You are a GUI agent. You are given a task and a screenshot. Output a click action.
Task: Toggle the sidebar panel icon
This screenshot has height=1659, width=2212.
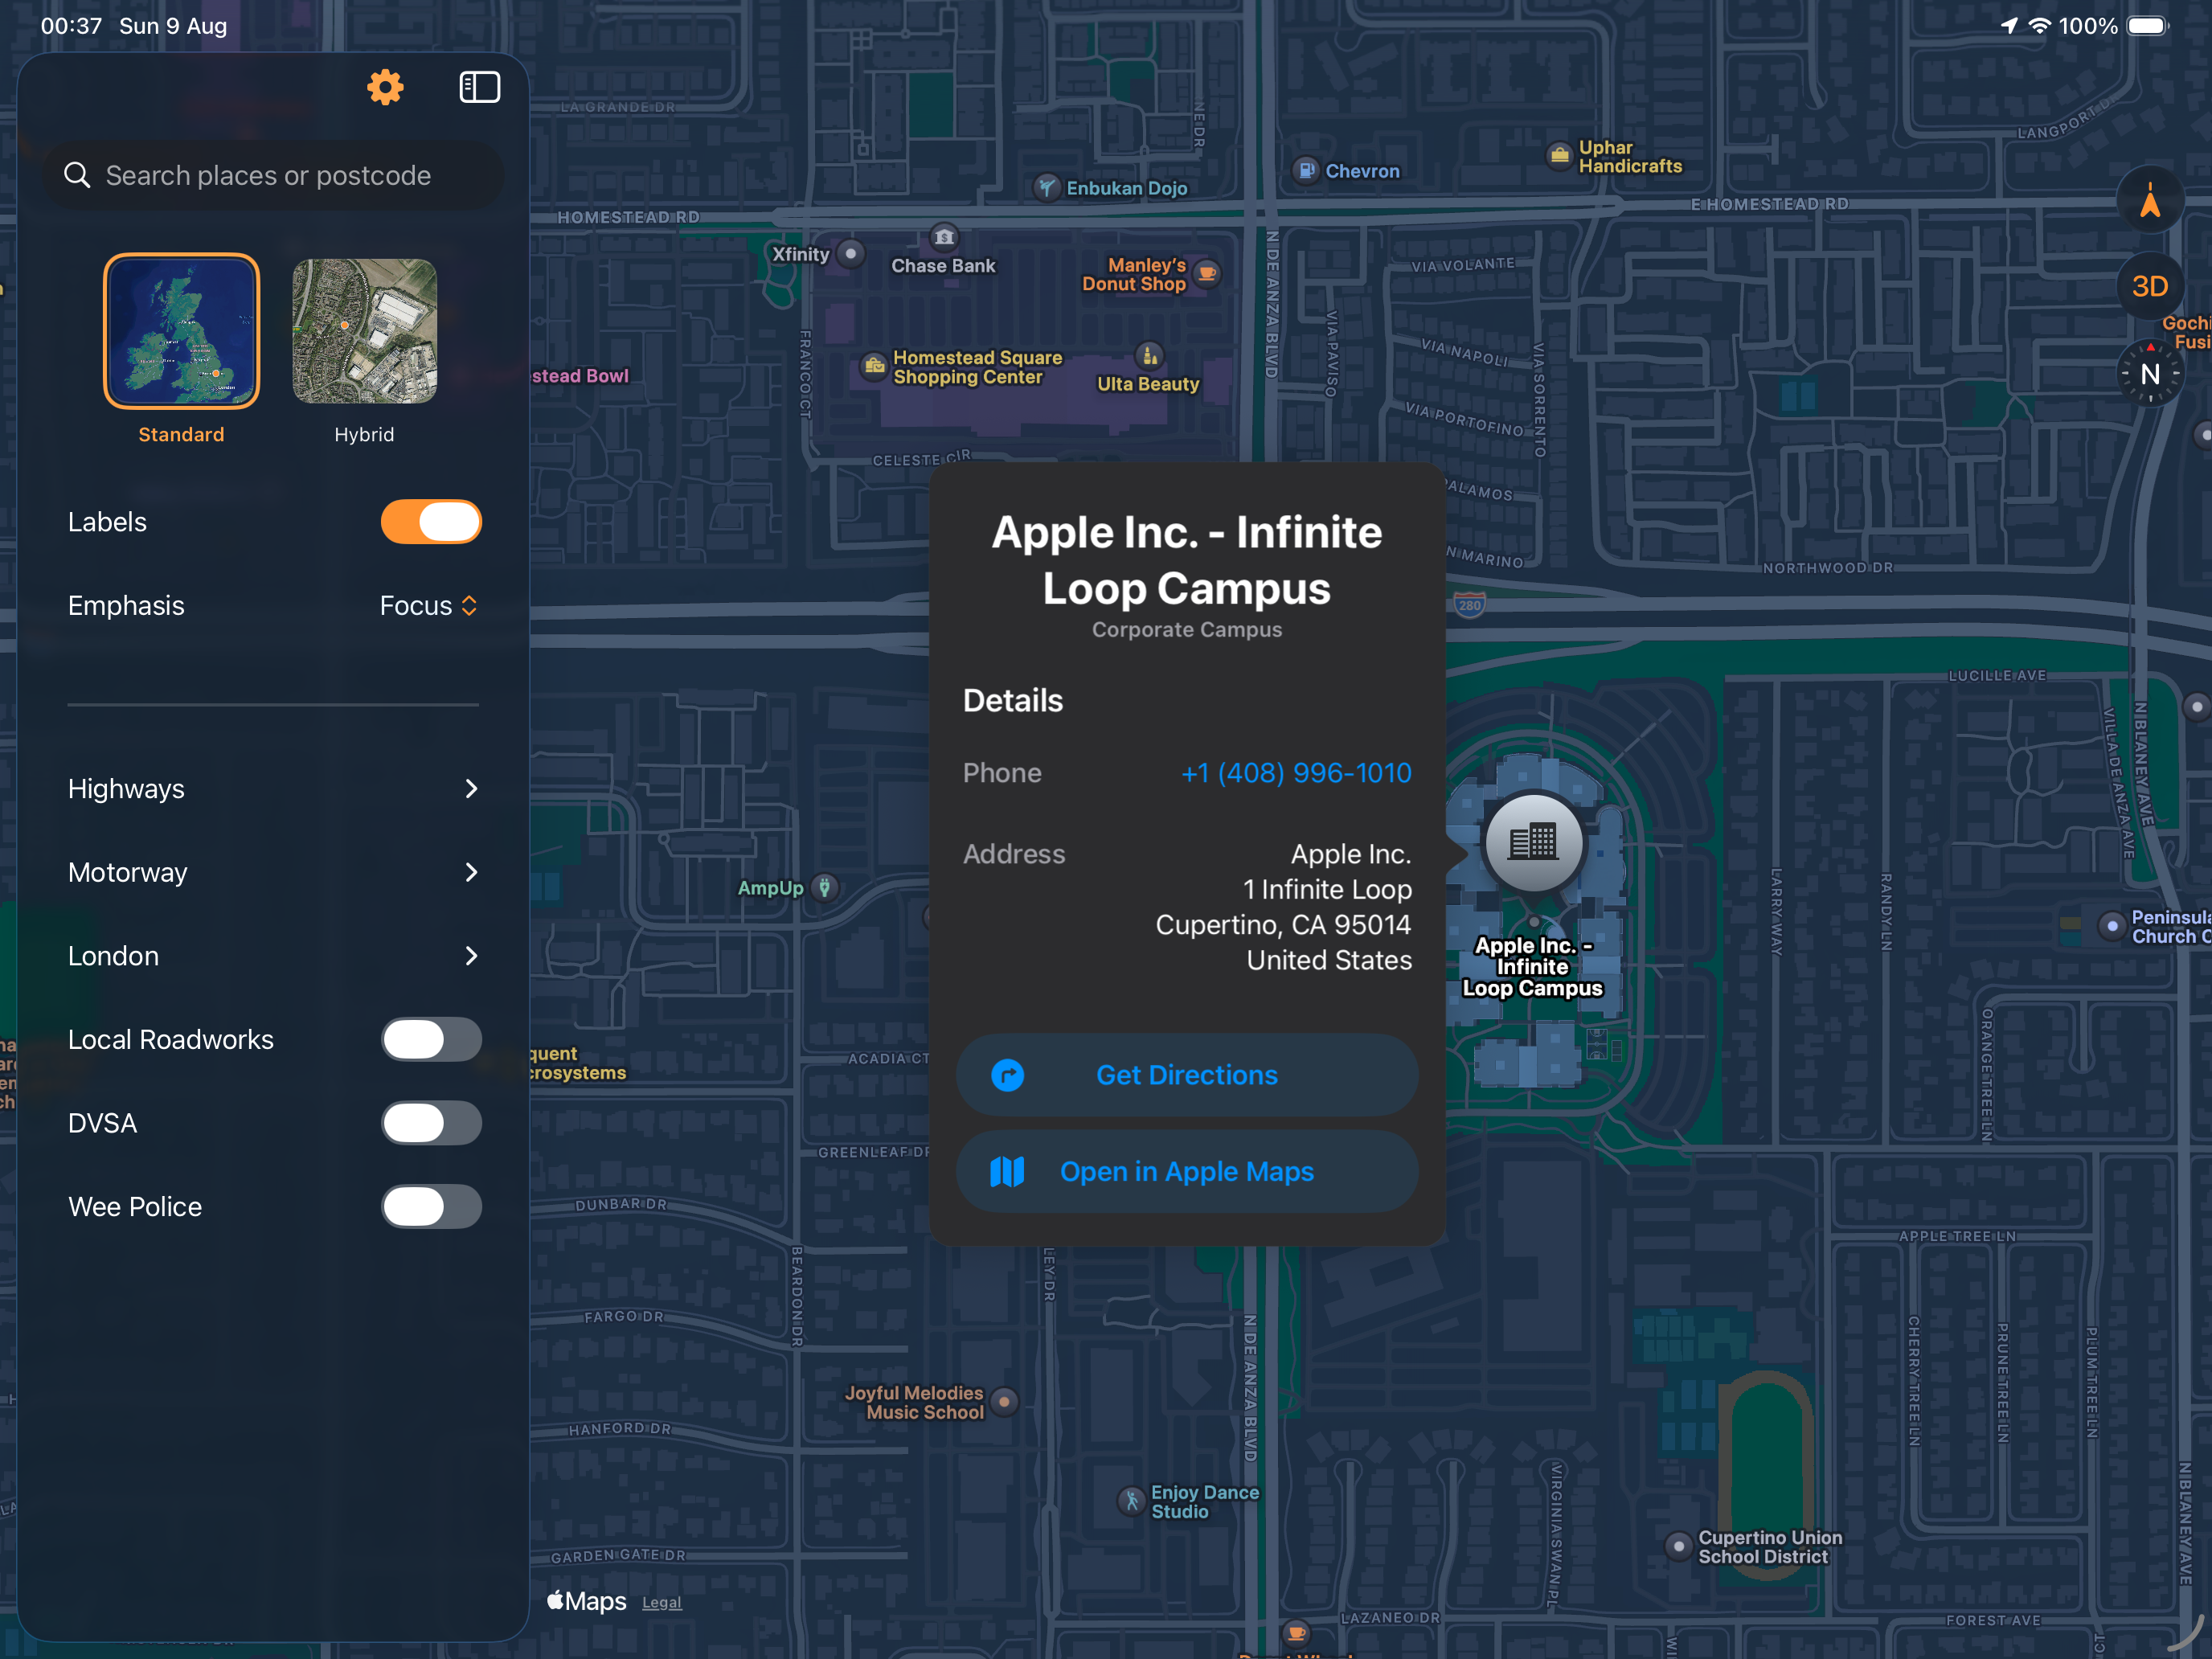pos(480,88)
